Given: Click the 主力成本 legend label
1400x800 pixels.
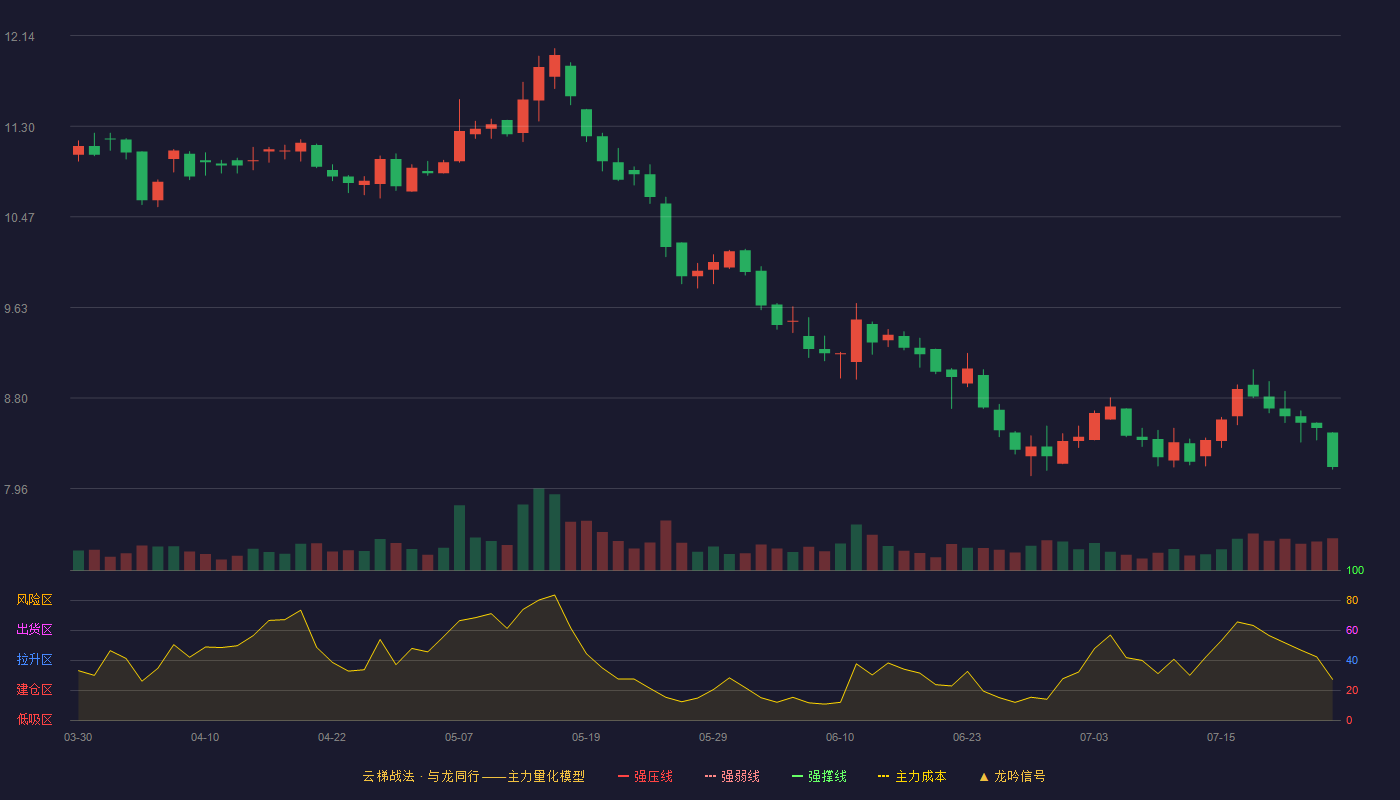Looking at the screenshot, I should click(920, 776).
